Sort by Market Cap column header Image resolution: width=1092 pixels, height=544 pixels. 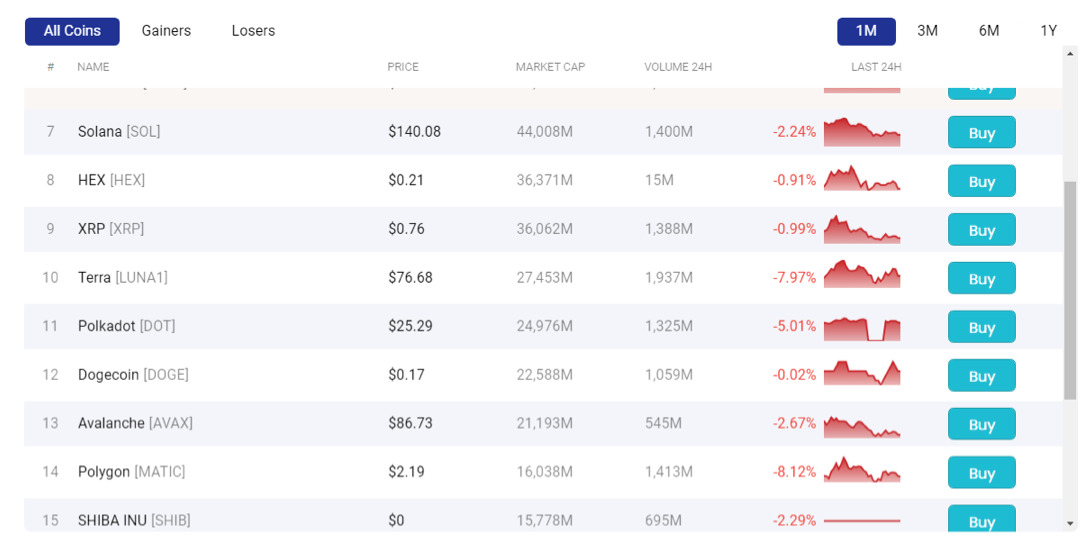(550, 67)
